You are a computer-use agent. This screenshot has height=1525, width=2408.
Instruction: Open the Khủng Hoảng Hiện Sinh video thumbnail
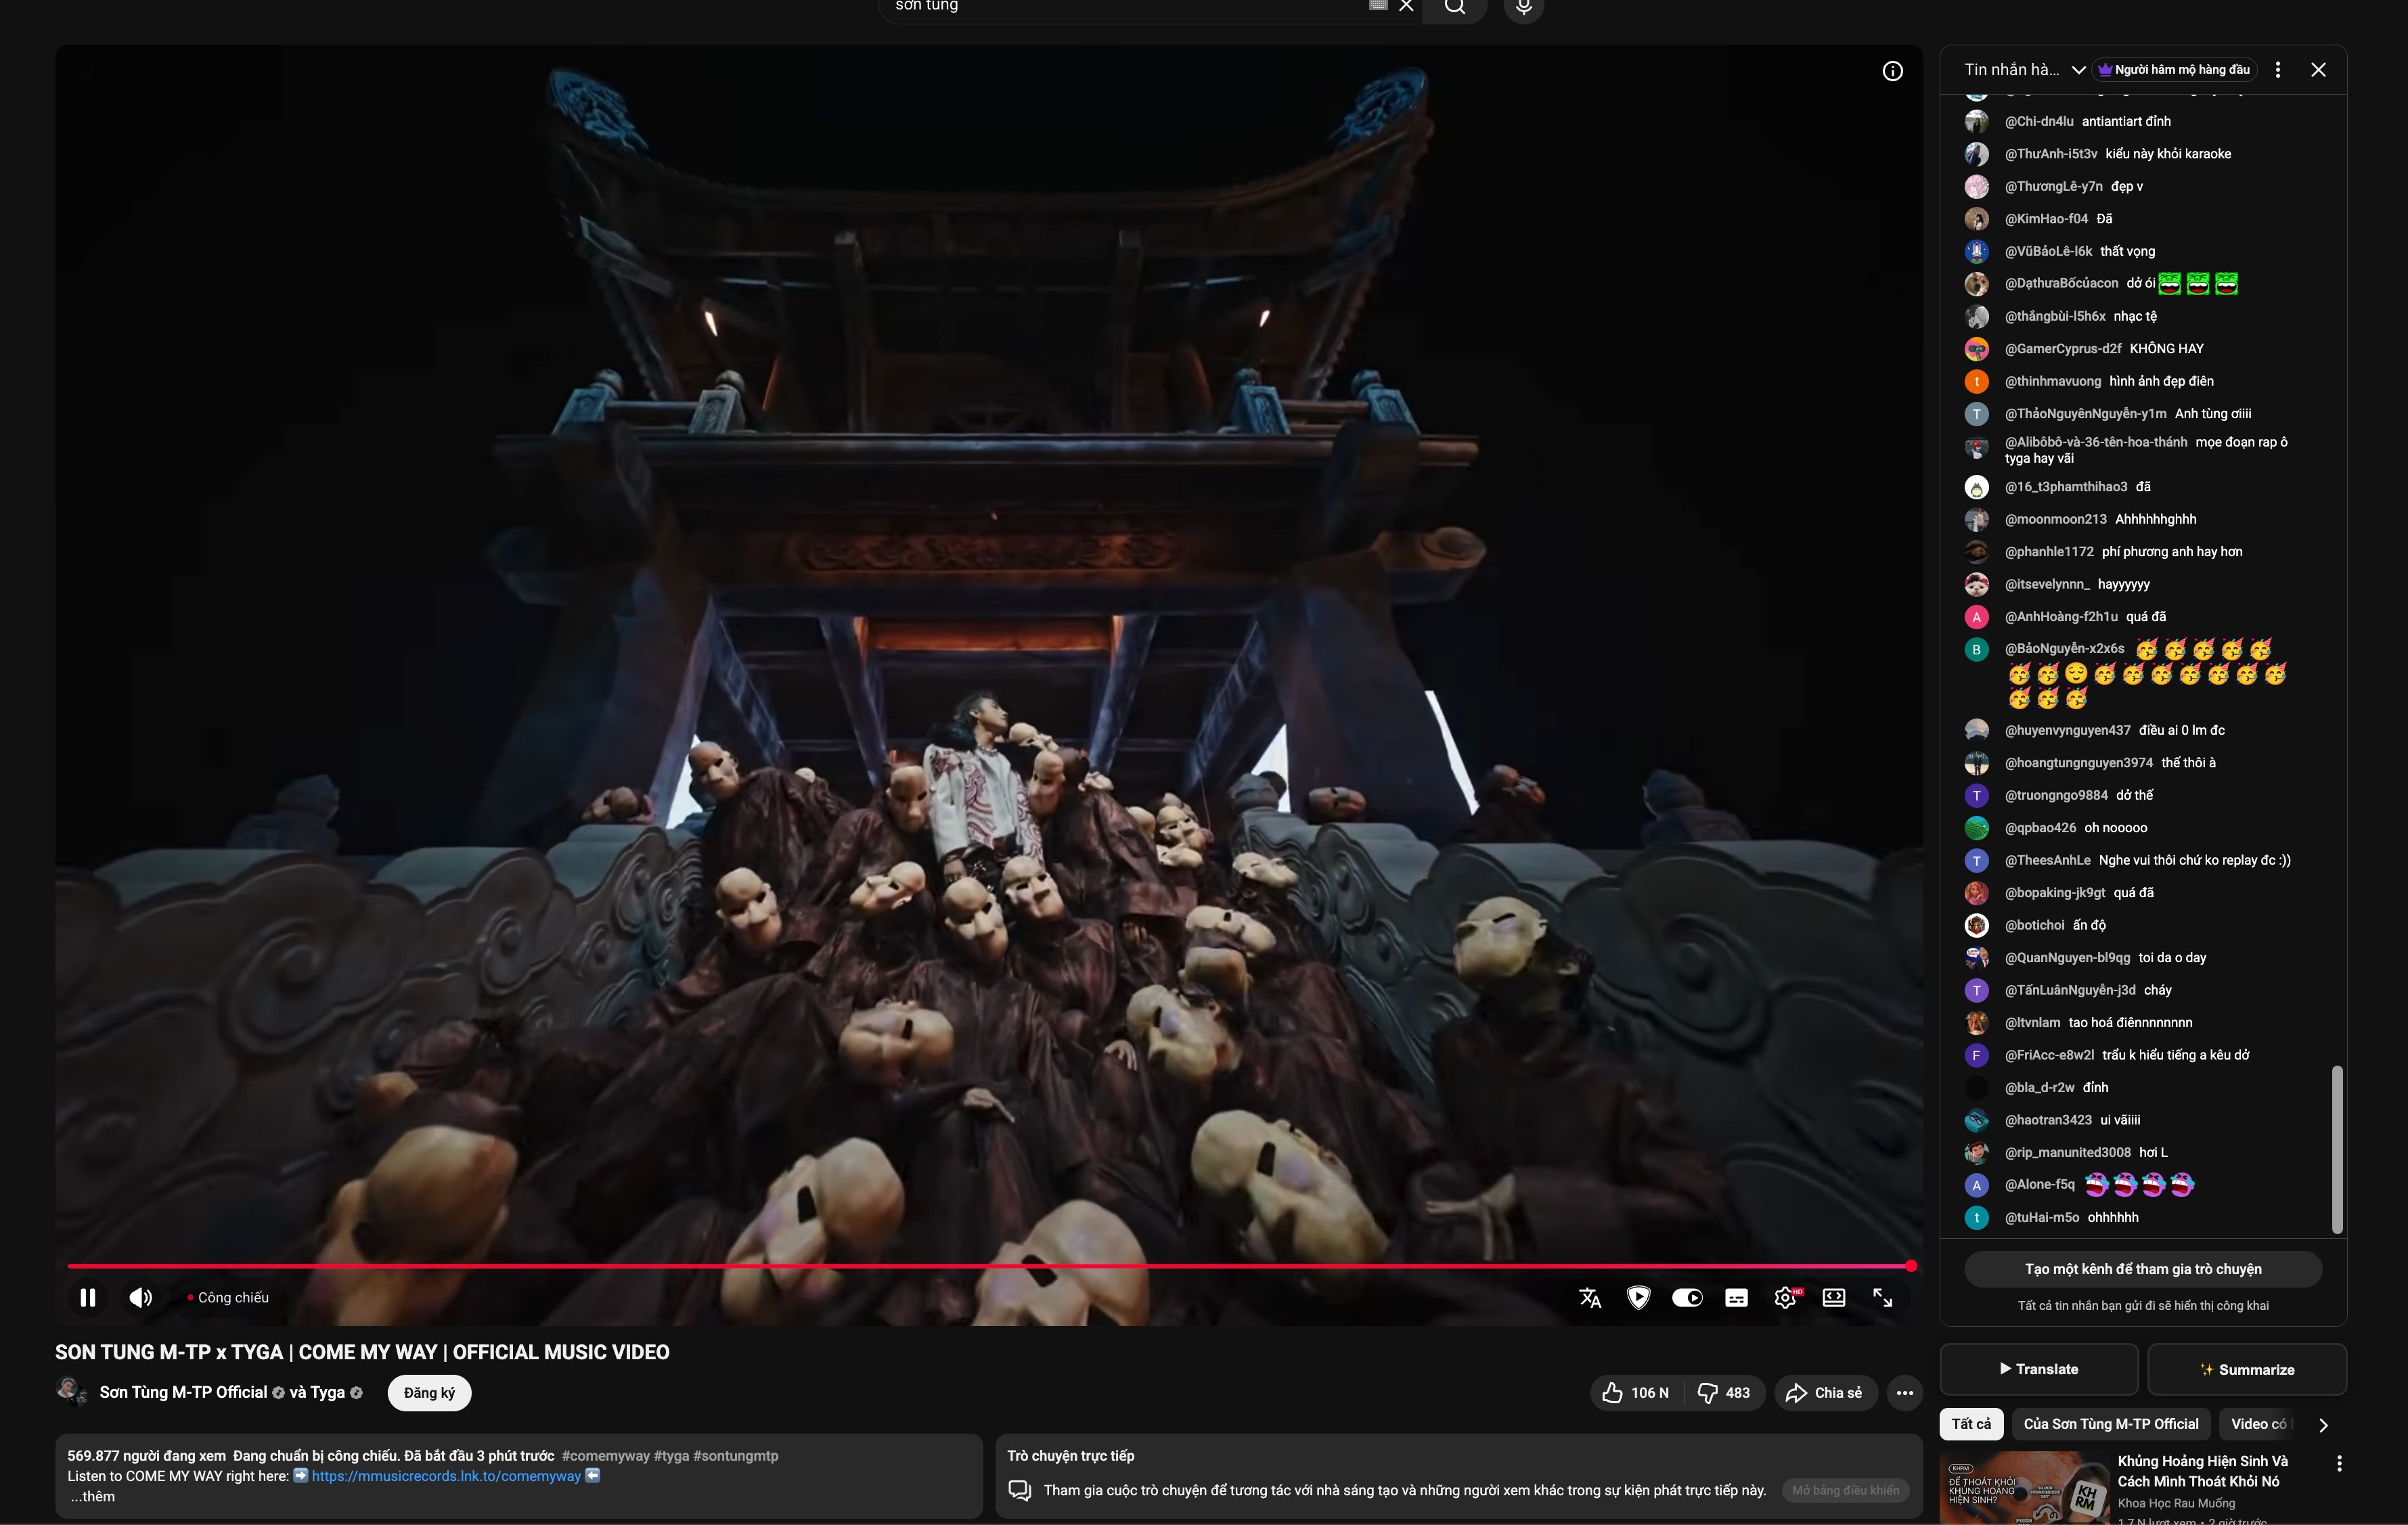(2024, 1488)
